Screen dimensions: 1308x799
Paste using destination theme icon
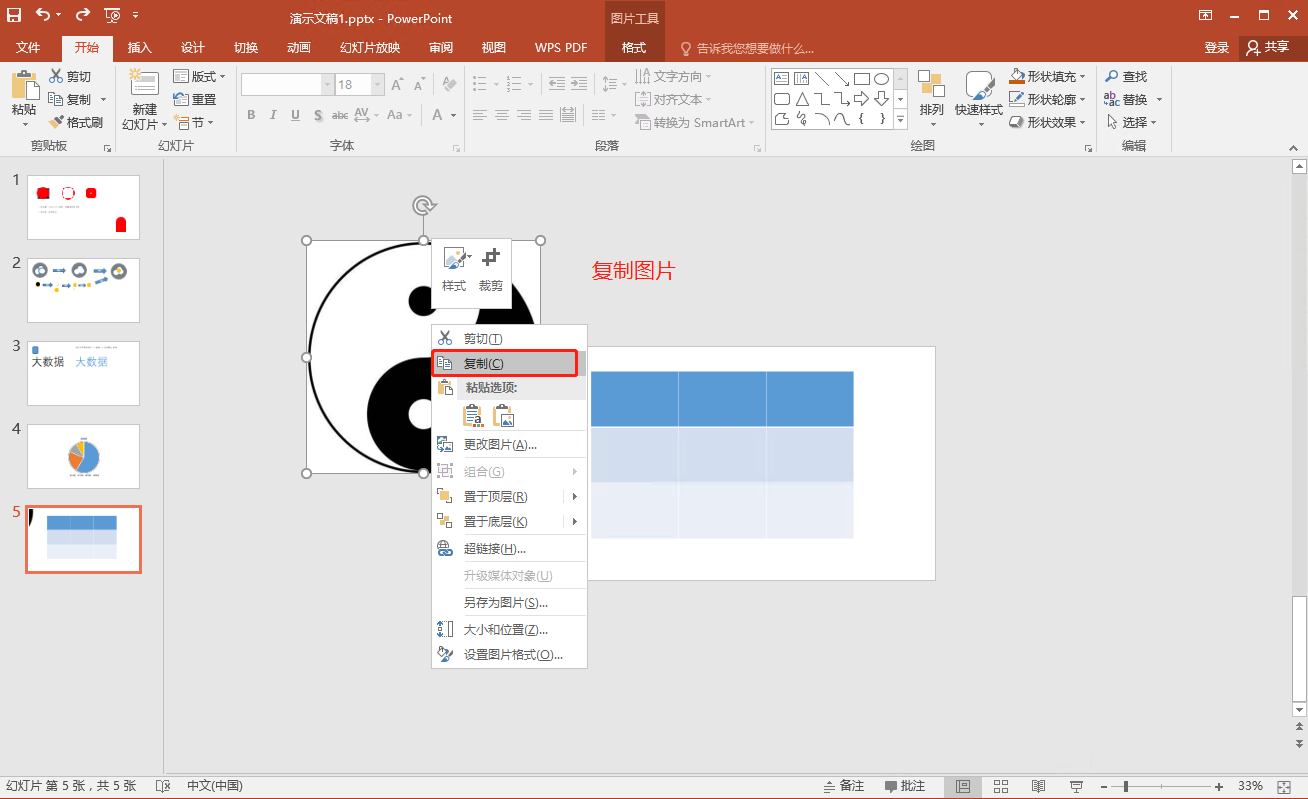[x=474, y=416]
